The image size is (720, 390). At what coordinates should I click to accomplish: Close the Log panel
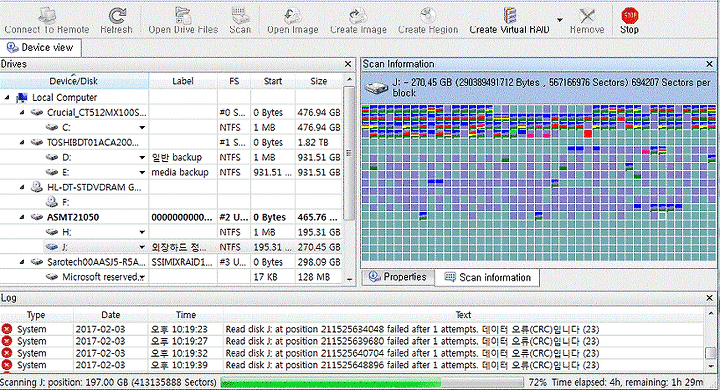710,298
